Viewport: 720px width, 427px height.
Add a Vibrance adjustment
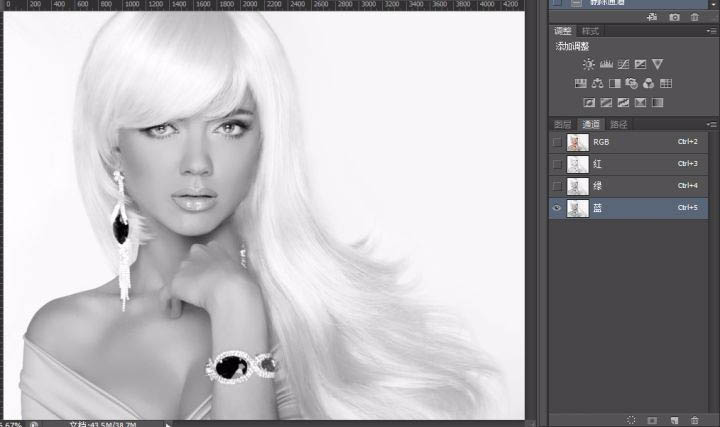pyautogui.click(x=658, y=64)
